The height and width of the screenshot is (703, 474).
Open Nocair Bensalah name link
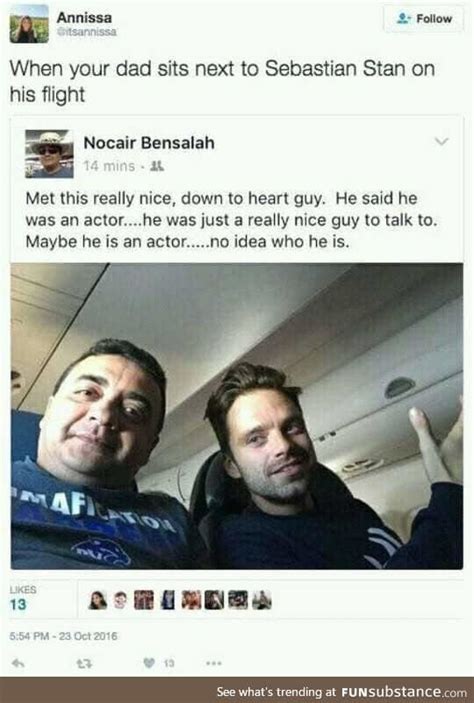[x=149, y=143]
